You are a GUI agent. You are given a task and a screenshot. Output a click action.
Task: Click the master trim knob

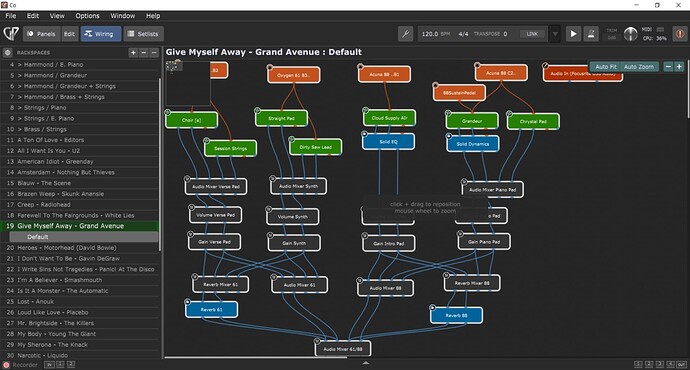[x=630, y=34]
